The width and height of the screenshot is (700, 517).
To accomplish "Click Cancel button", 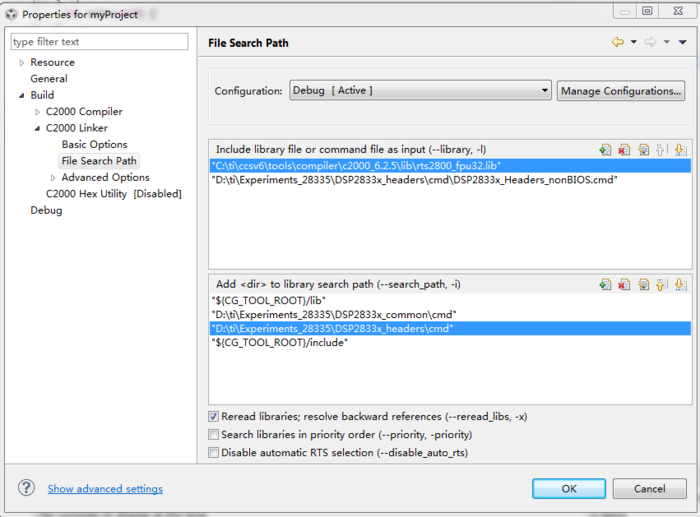I will coord(650,488).
